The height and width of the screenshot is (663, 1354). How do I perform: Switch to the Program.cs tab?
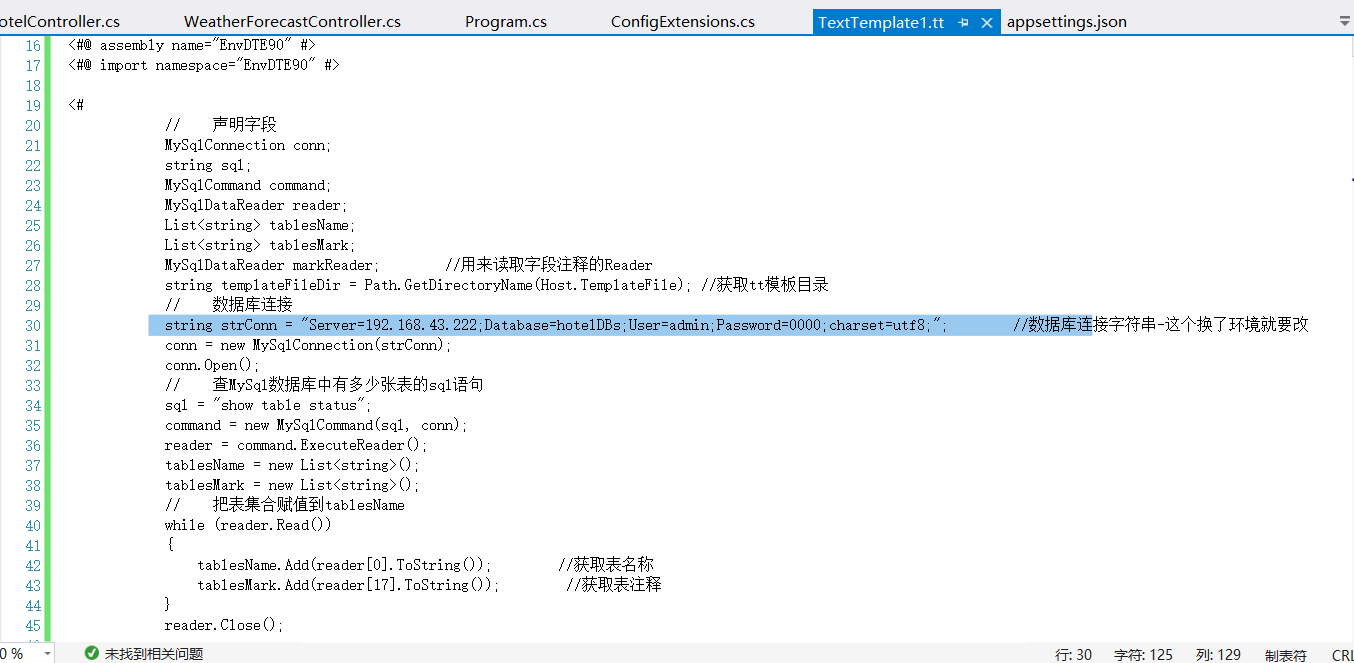tap(506, 21)
